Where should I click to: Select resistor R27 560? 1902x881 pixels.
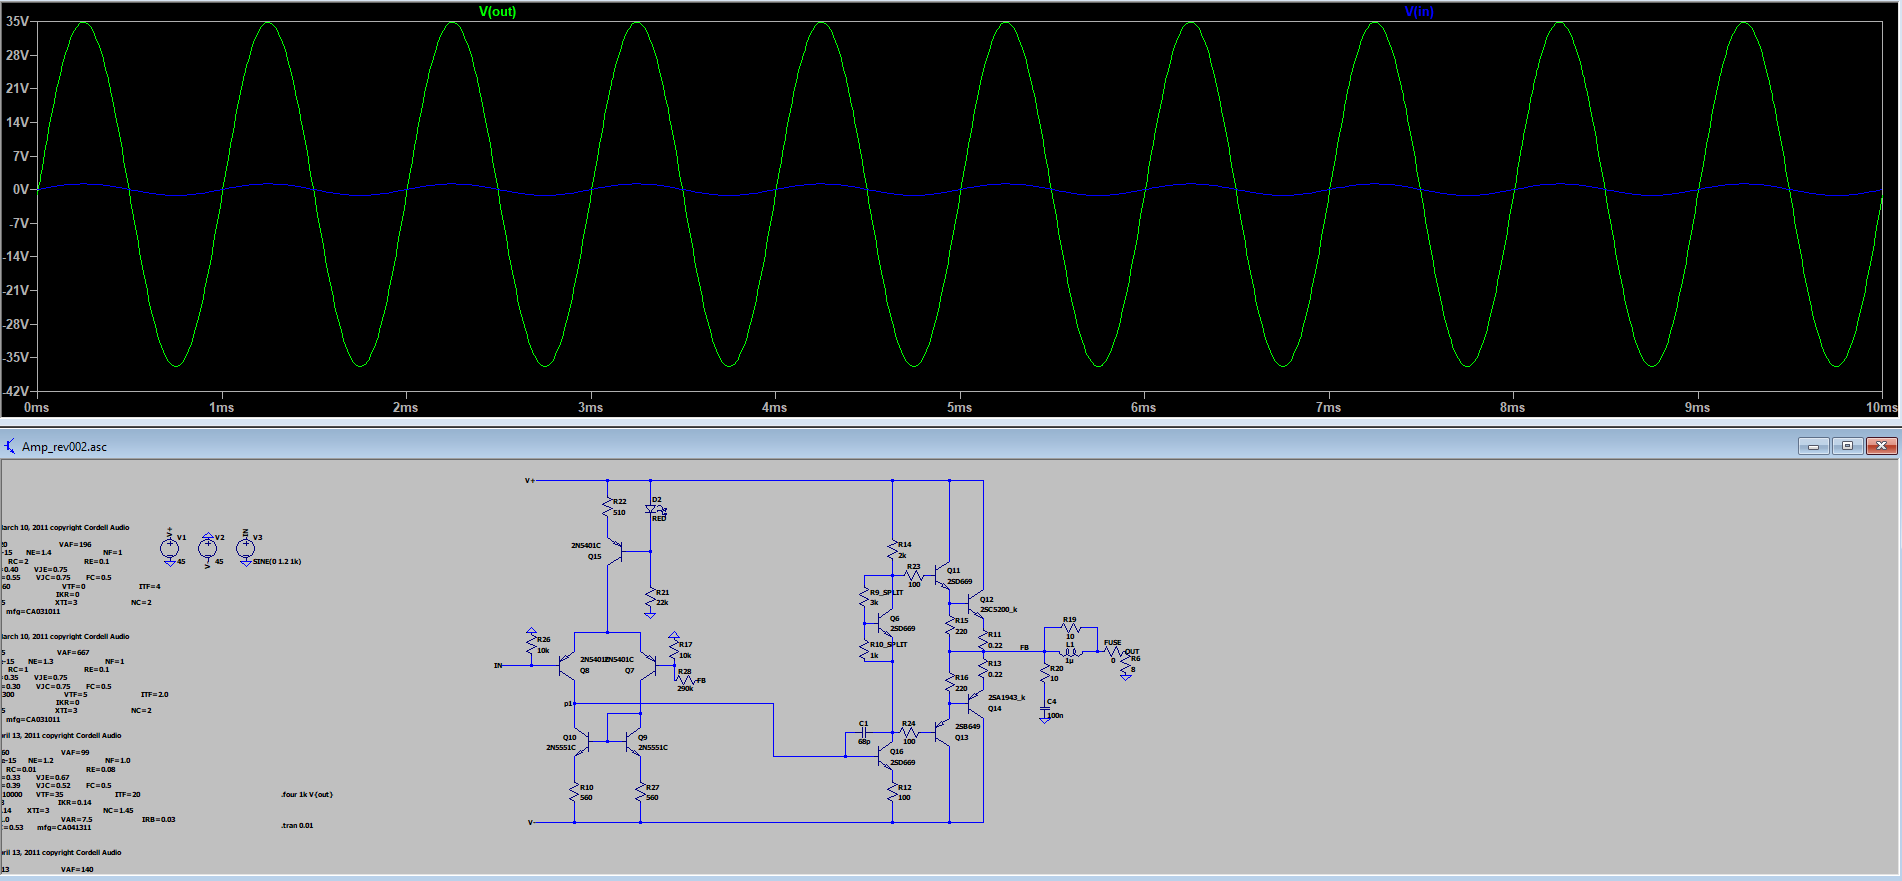641,792
